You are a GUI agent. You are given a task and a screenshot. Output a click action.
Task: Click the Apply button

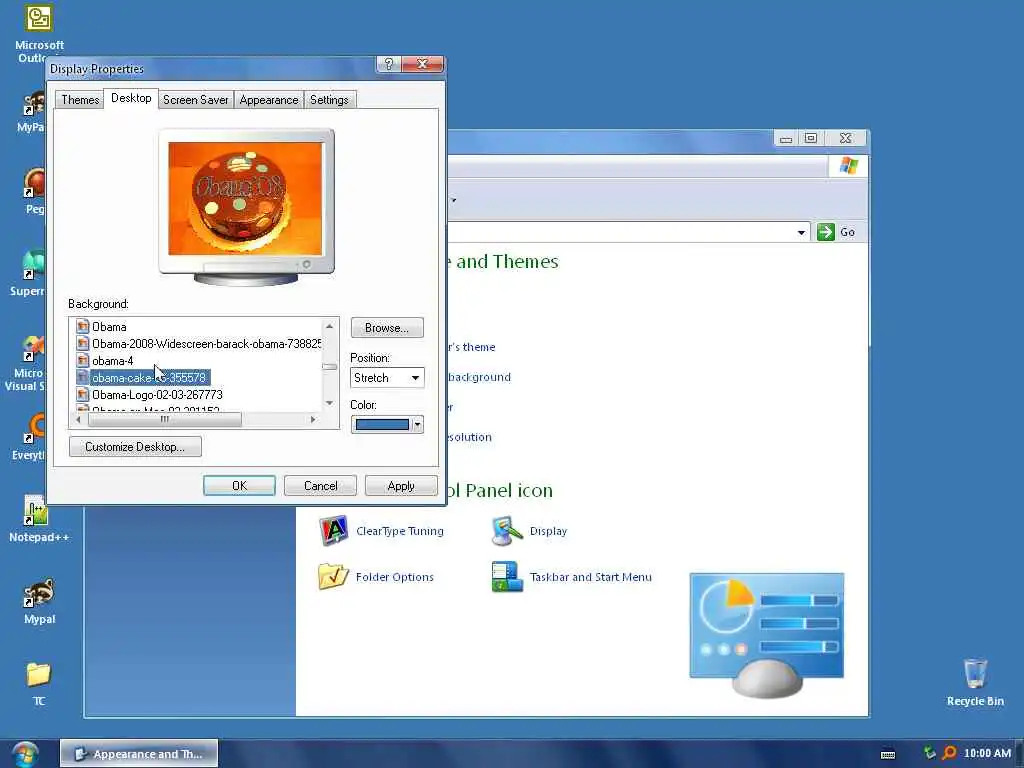click(x=401, y=485)
